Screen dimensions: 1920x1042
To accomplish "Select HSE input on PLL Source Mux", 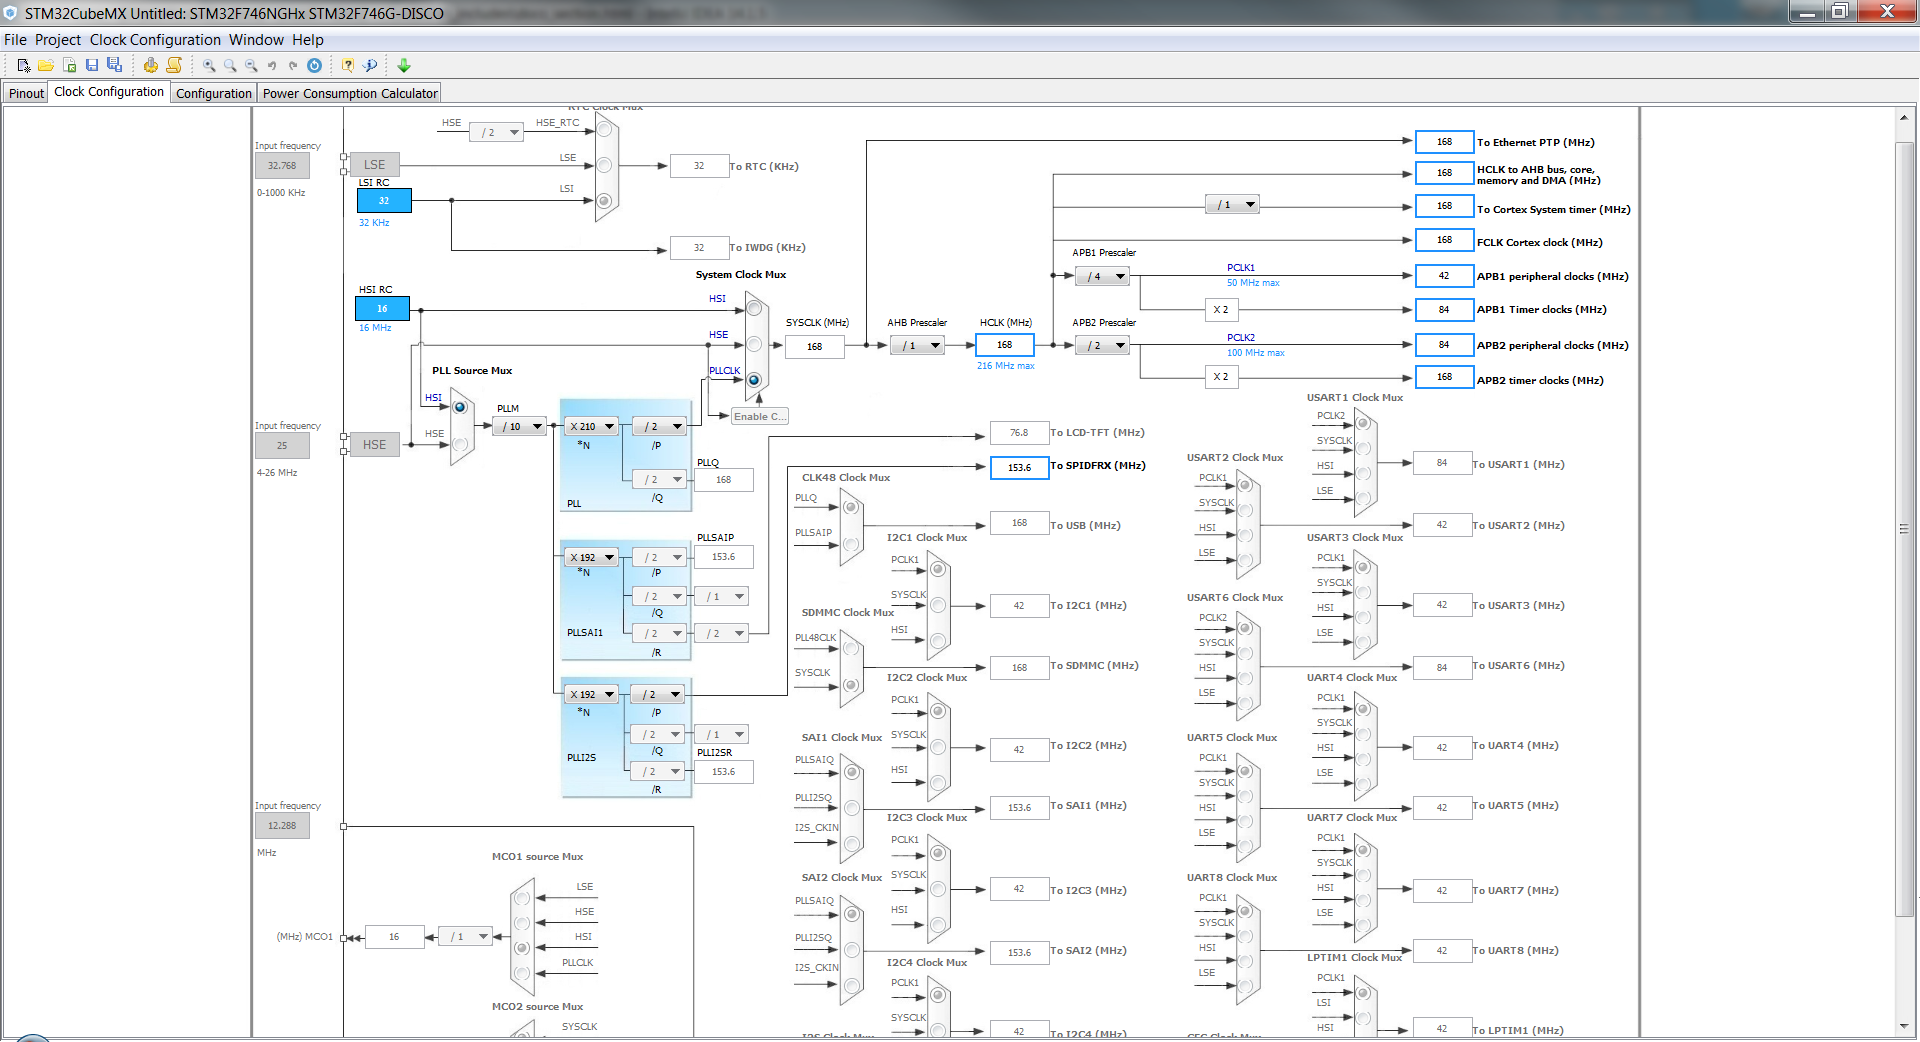I will [x=460, y=444].
